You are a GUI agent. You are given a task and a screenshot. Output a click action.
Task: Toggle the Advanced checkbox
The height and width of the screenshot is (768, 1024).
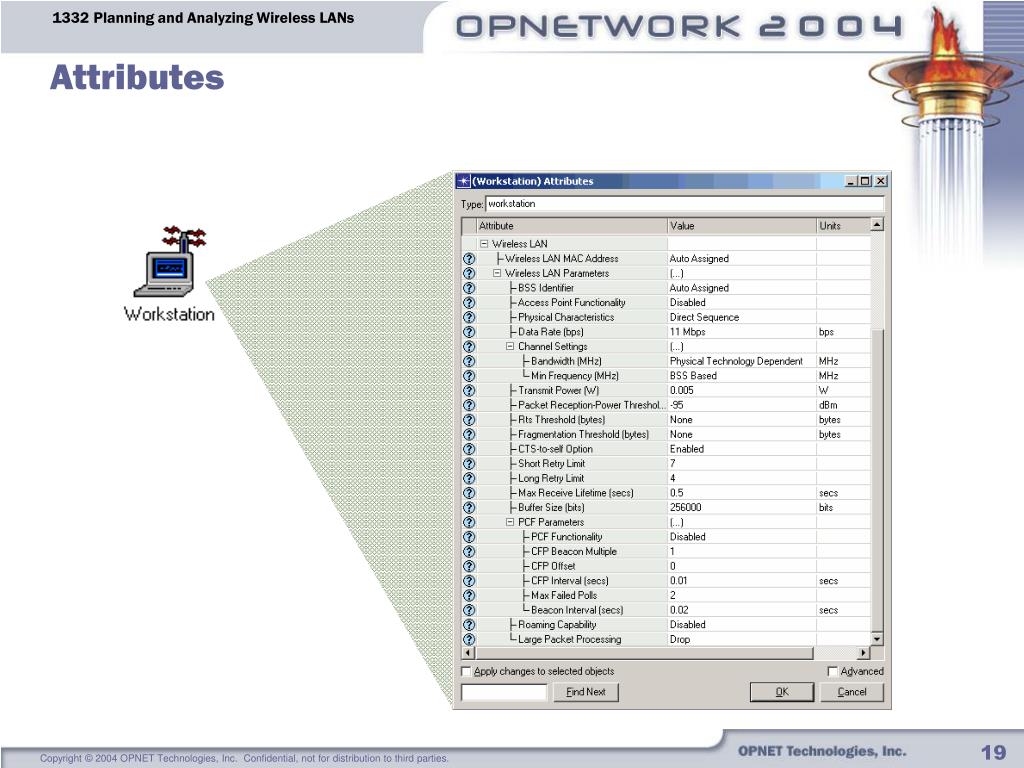point(833,671)
